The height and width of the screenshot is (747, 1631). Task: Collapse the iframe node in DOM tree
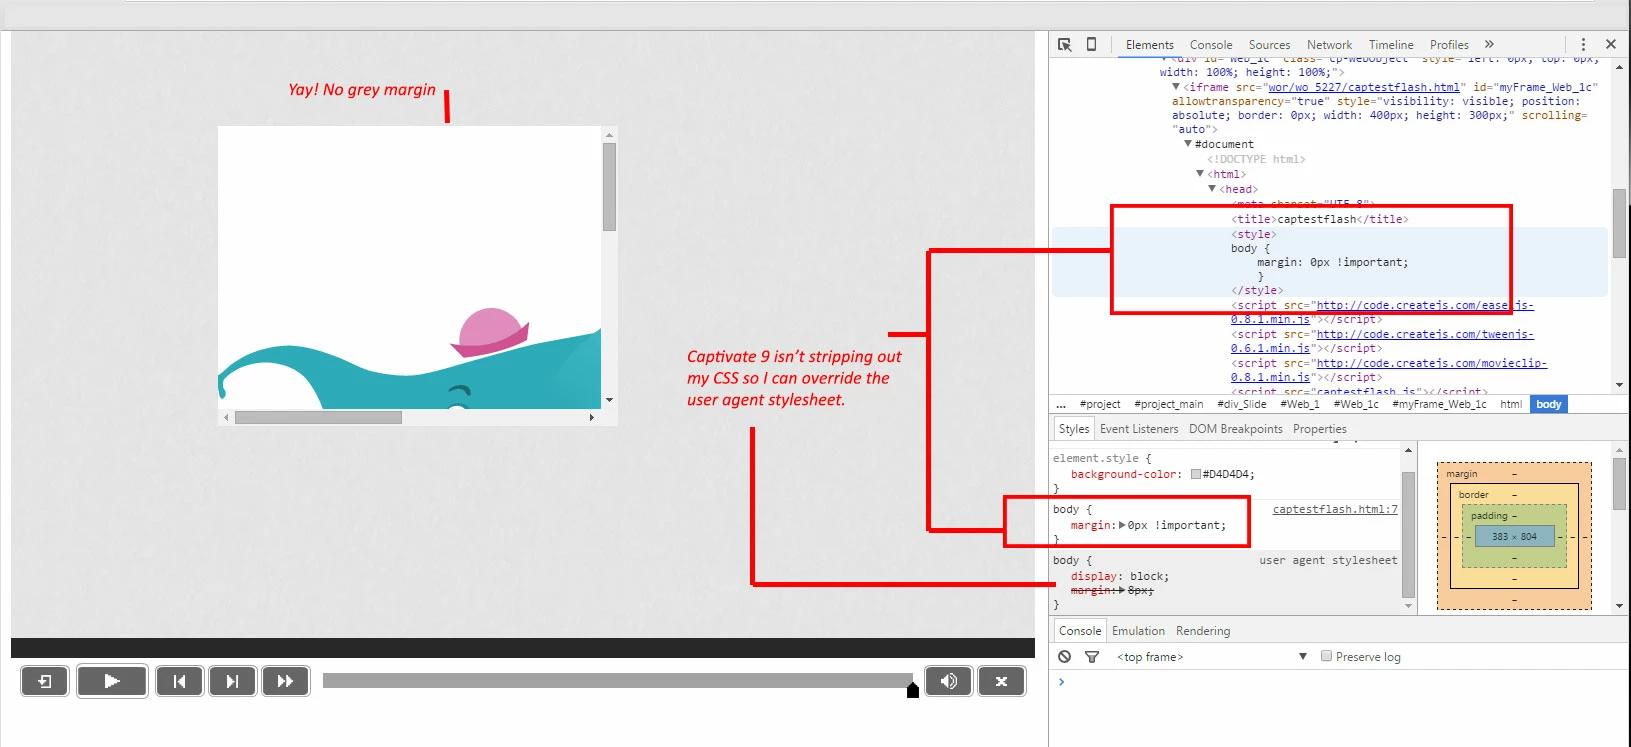point(1176,87)
